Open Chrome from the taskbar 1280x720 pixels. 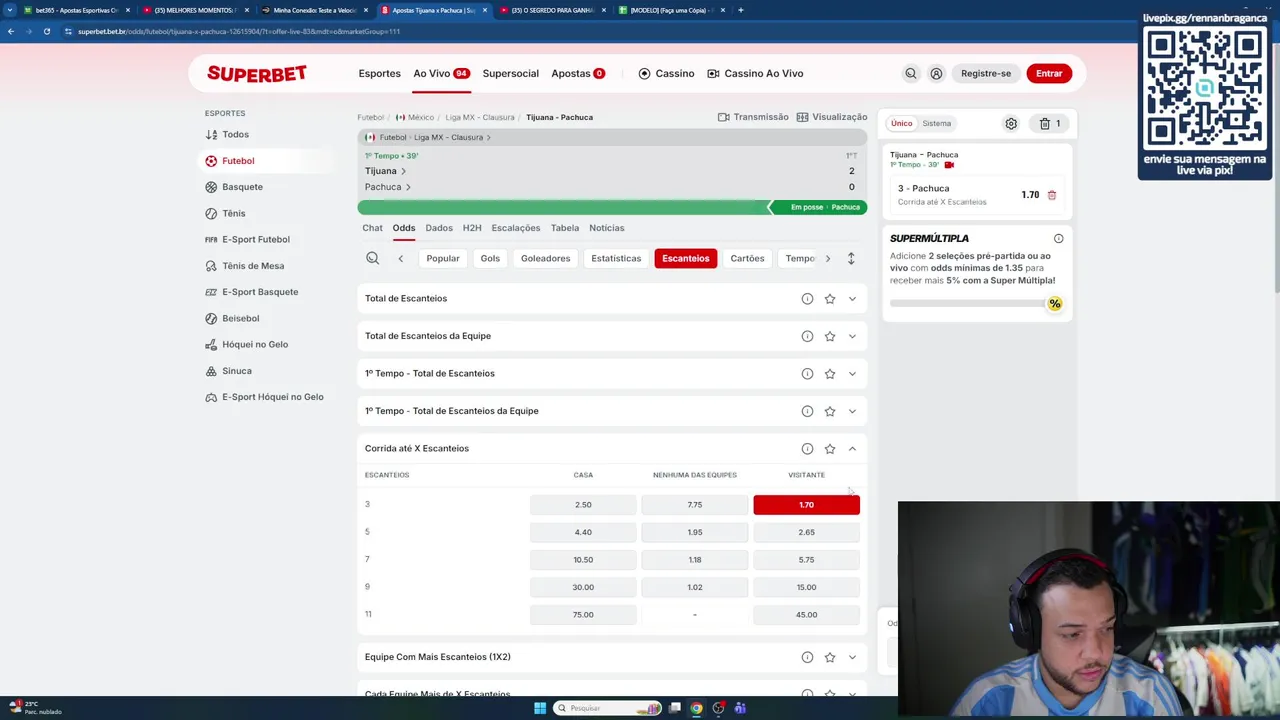tap(696, 708)
